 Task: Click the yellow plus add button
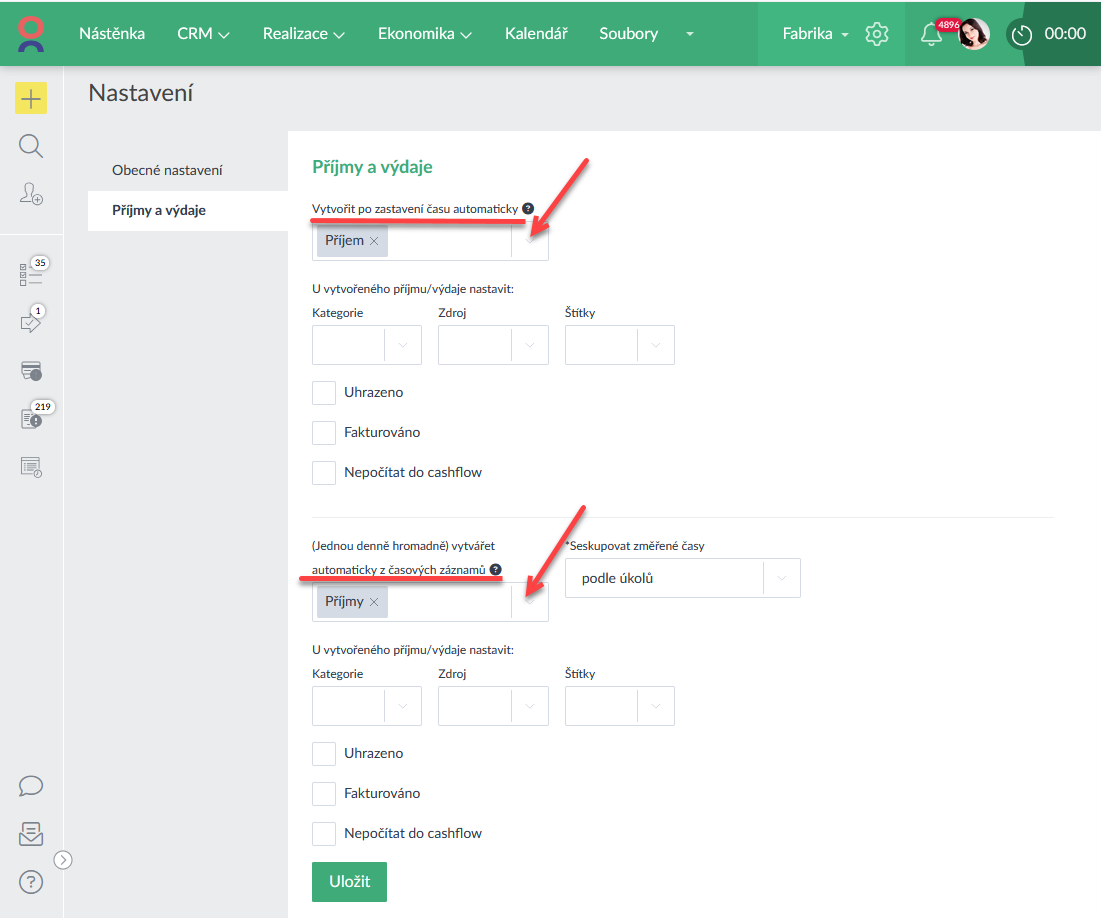coord(31,98)
